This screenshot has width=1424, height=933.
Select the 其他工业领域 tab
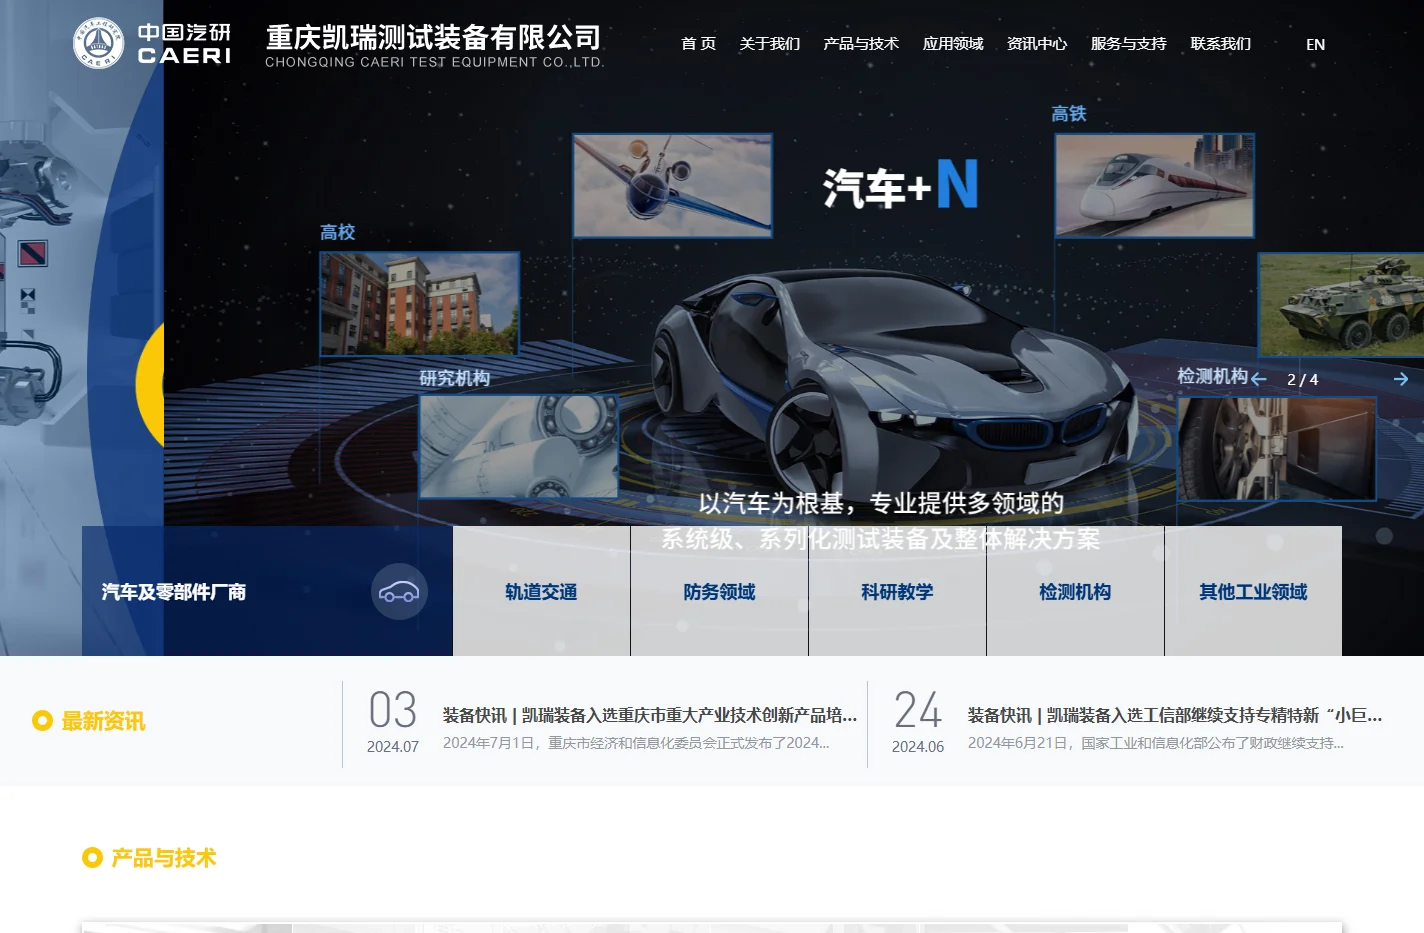pos(1253,591)
